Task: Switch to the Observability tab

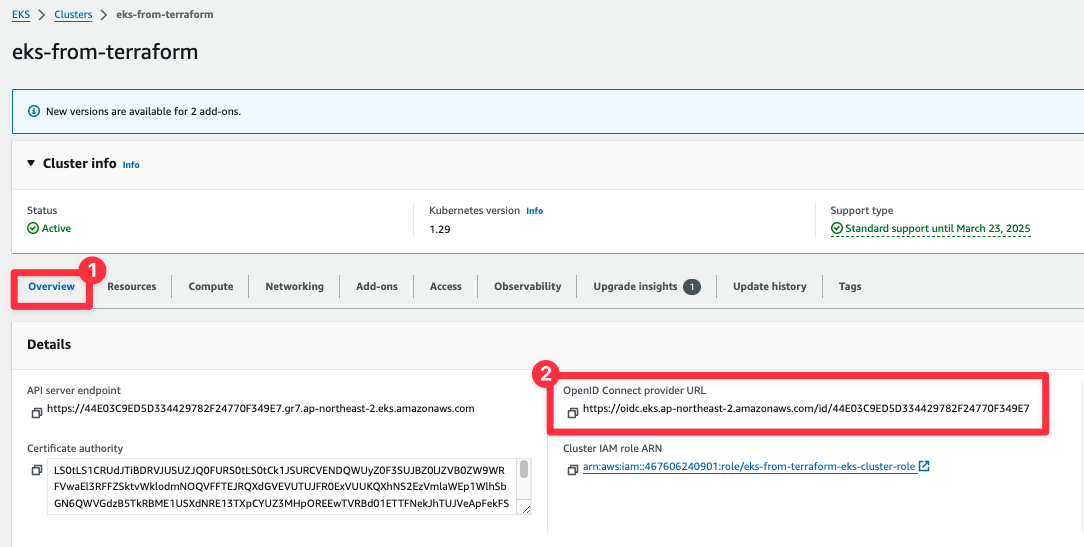Action: [527, 286]
